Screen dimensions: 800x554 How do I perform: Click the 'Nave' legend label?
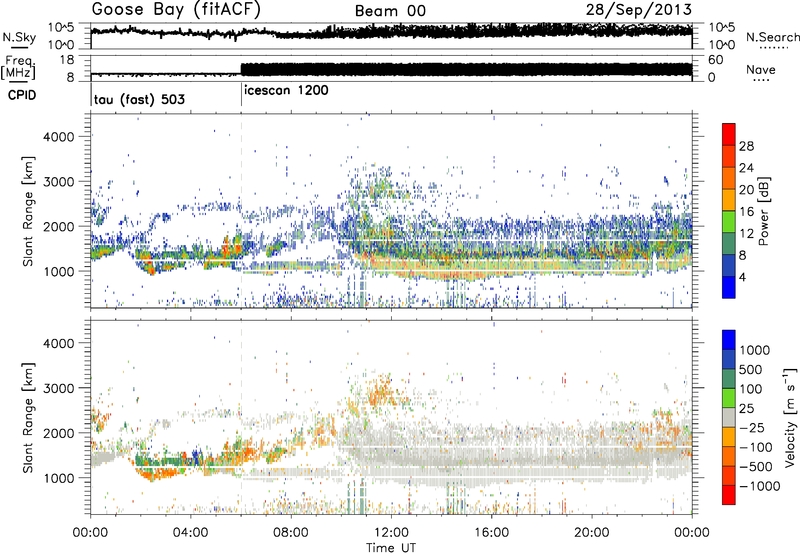[x=761, y=69]
